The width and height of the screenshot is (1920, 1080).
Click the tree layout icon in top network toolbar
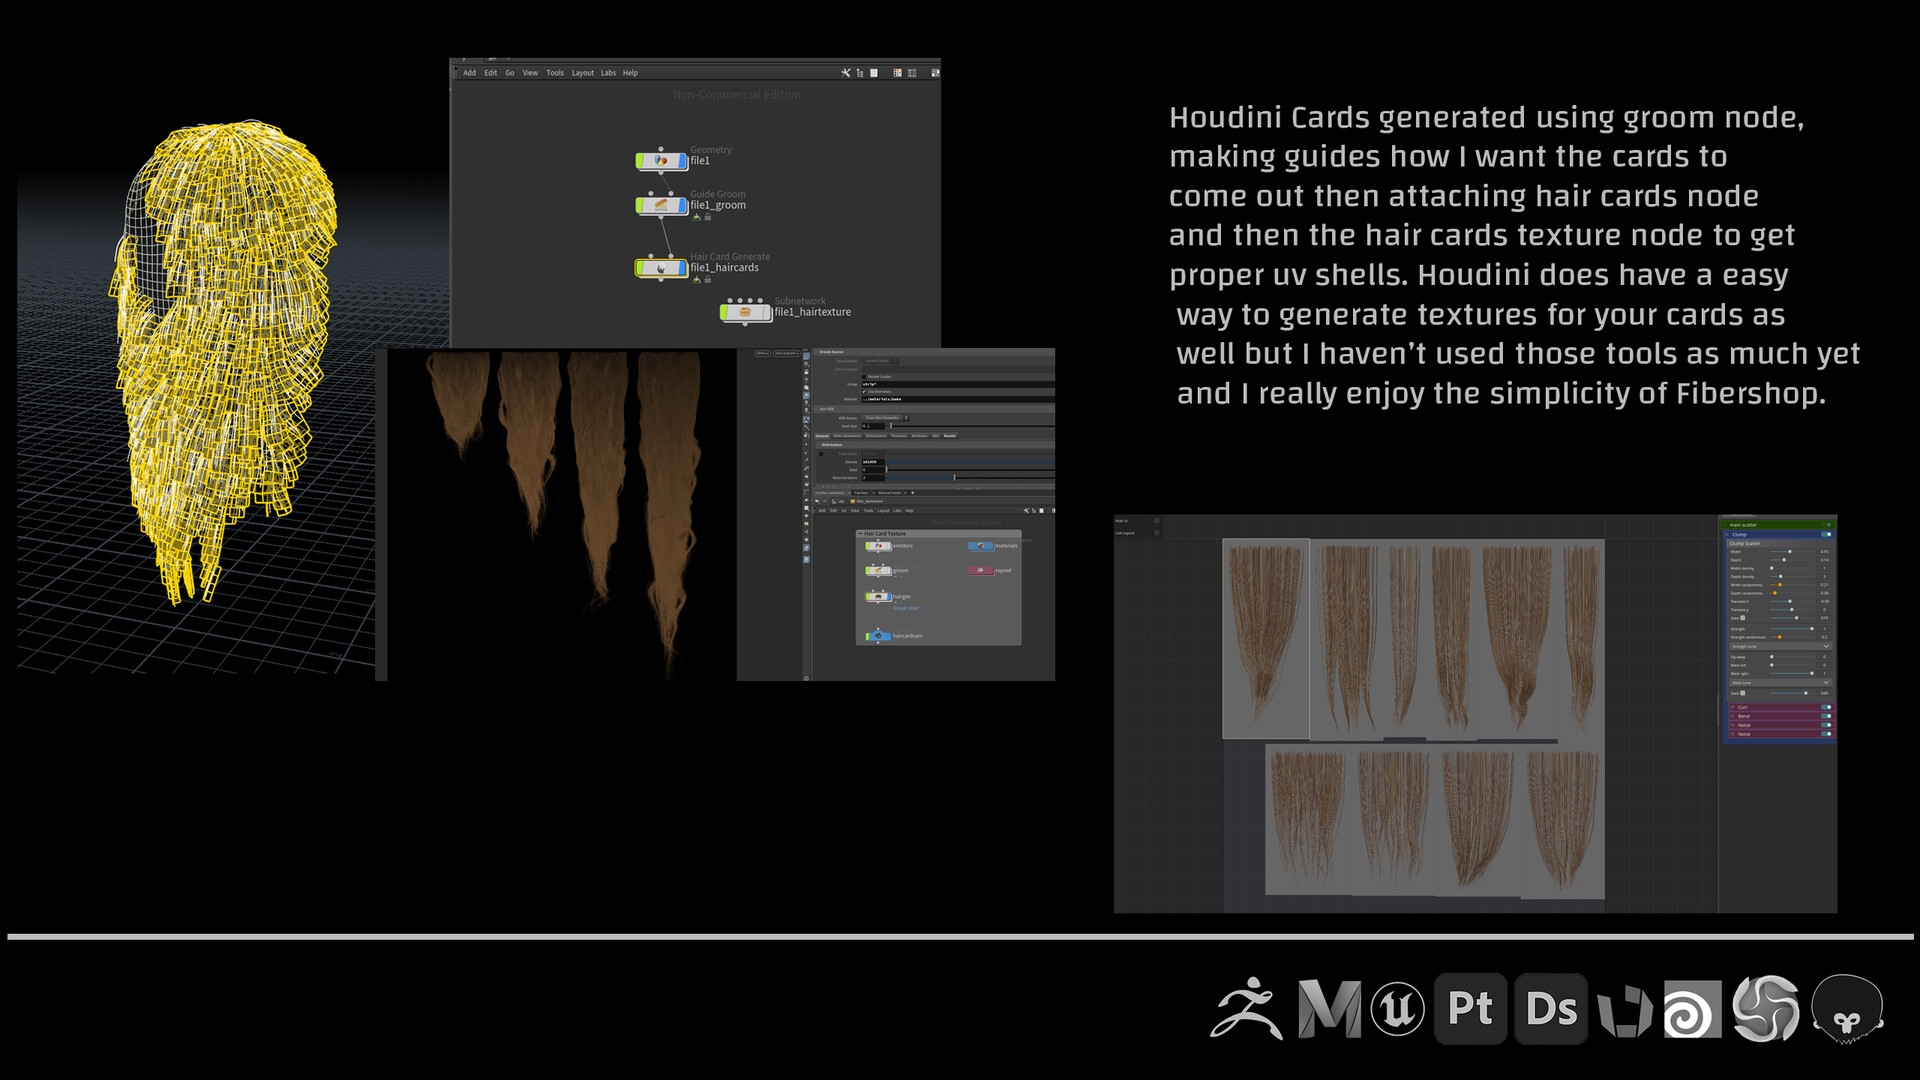pyautogui.click(x=860, y=72)
